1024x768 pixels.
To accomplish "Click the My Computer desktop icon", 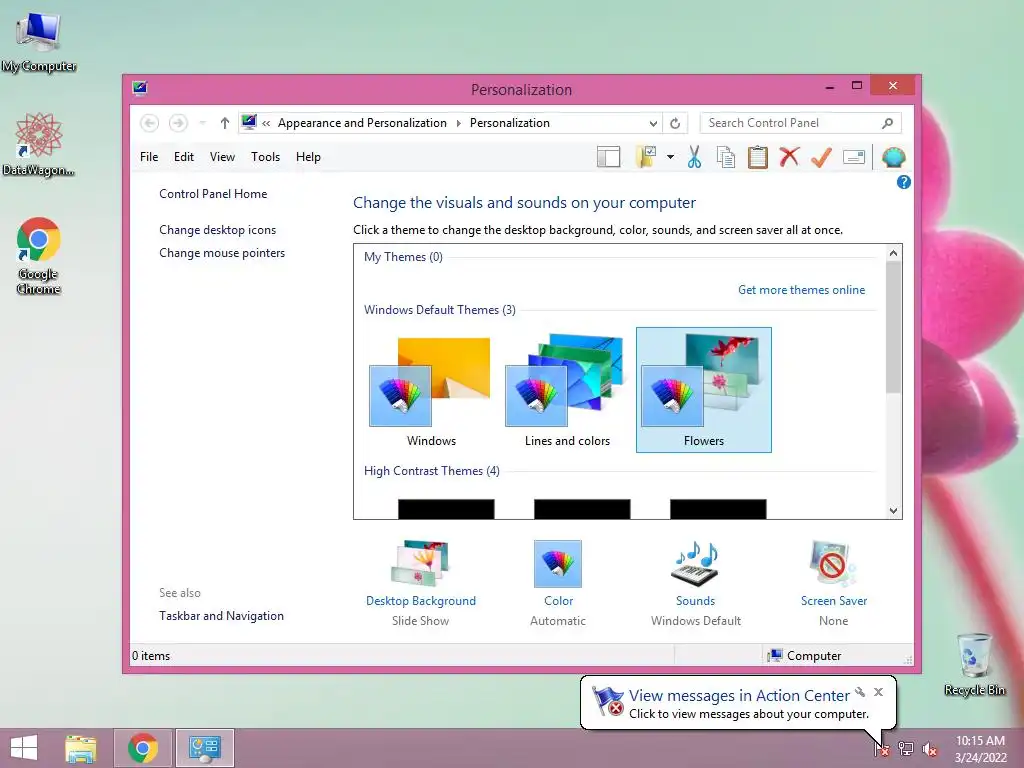I will click(39, 42).
